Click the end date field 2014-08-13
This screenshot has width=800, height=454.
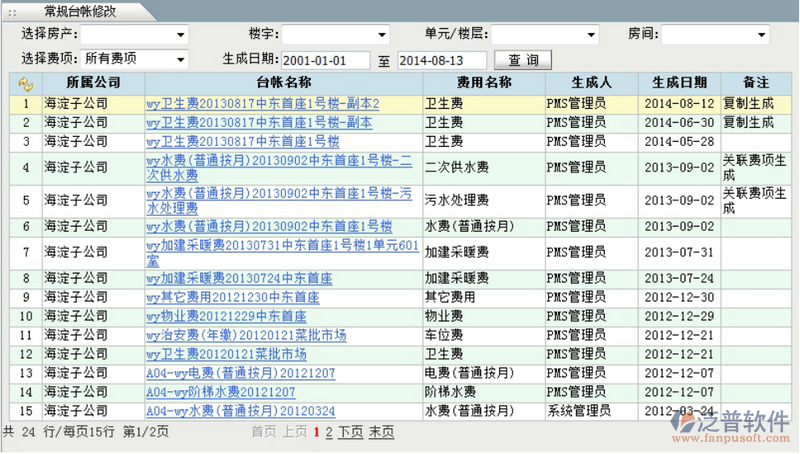coord(442,61)
